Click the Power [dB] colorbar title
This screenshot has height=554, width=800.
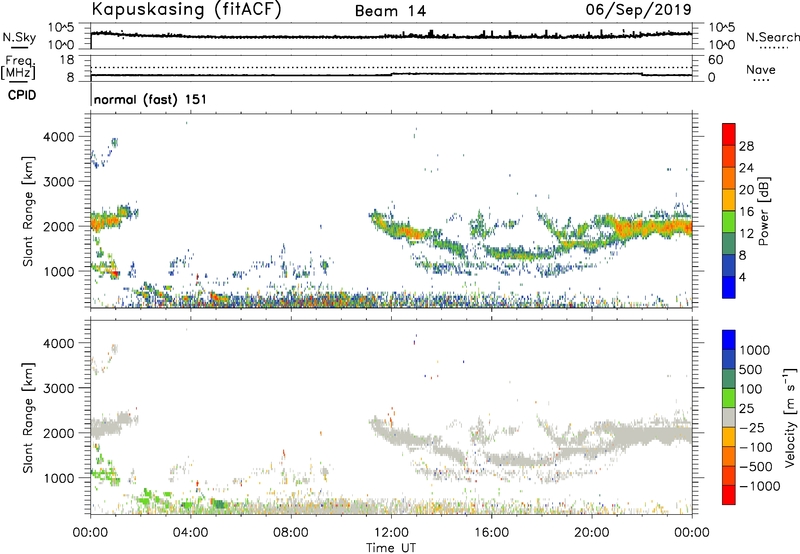(763, 211)
